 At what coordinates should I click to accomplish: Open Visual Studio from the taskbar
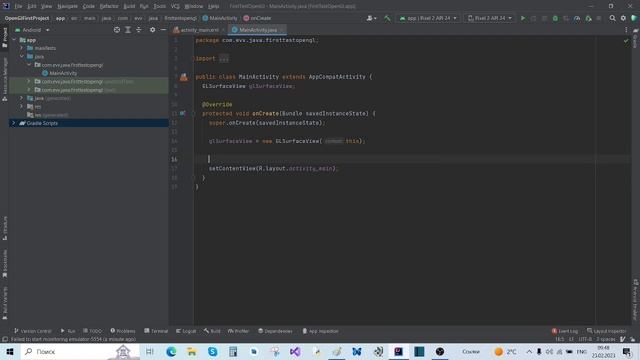click(x=295, y=351)
